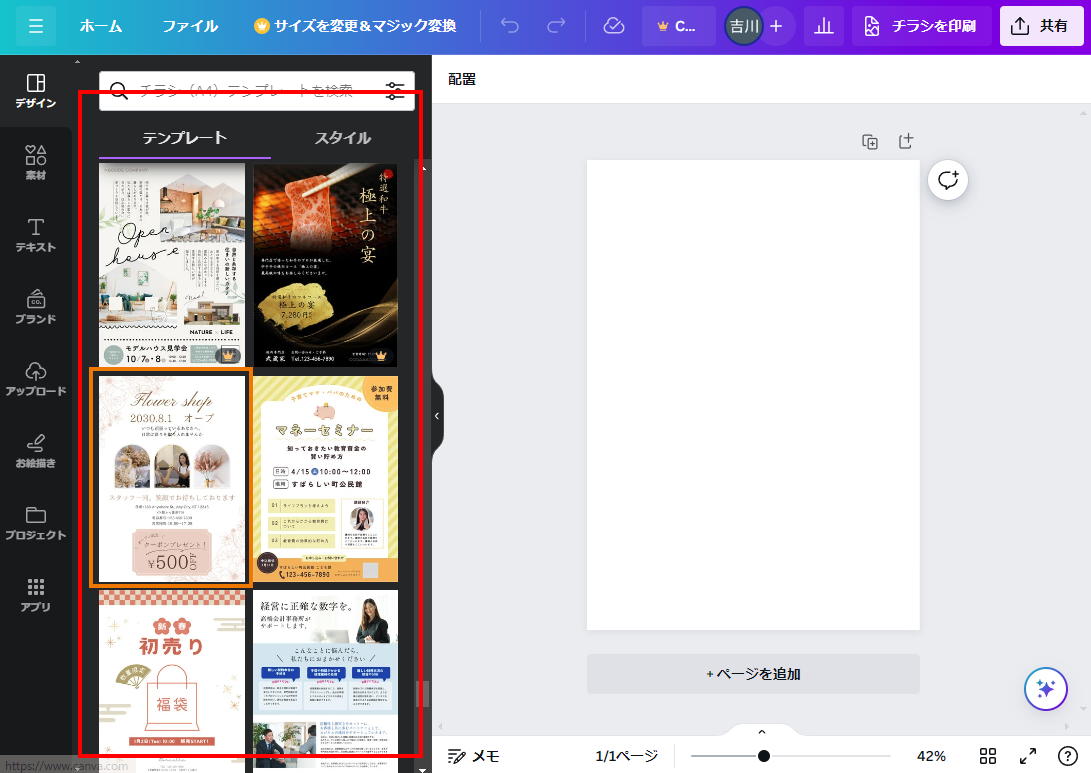Click the undo arrow icon
Image resolution: width=1091 pixels, height=773 pixels.
click(511, 26)
